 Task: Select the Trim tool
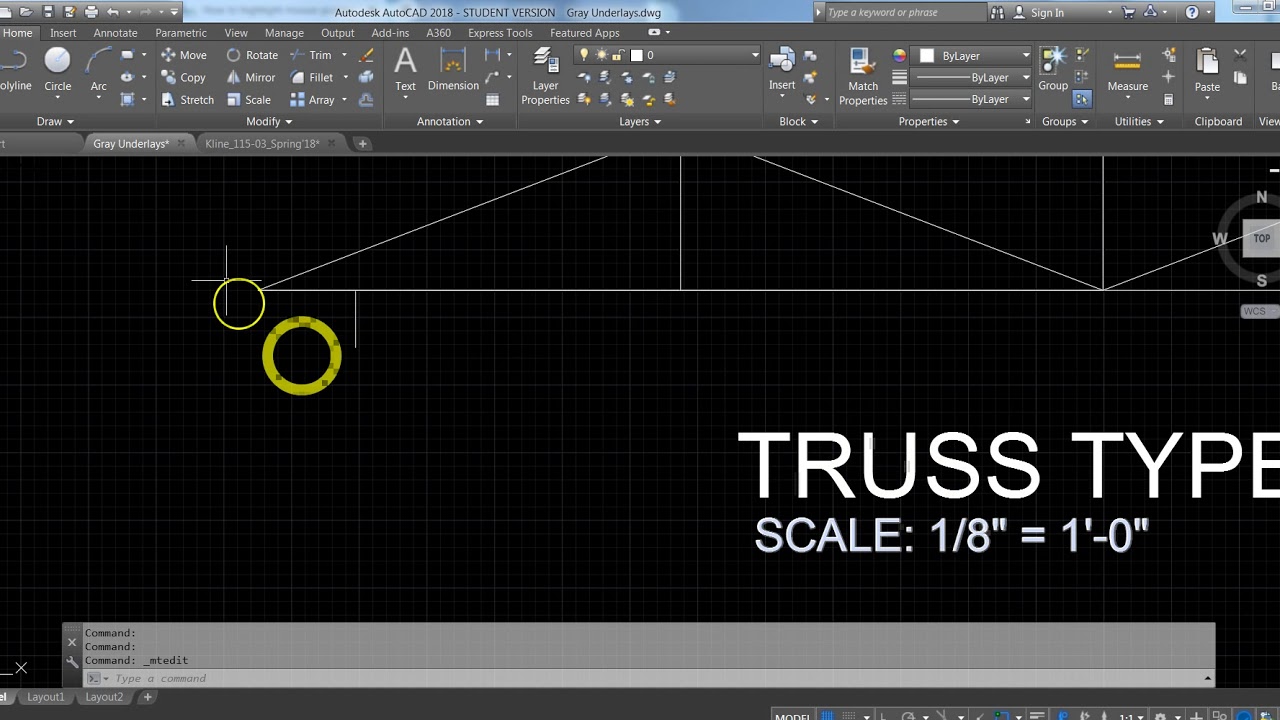[x=311, y=55]
